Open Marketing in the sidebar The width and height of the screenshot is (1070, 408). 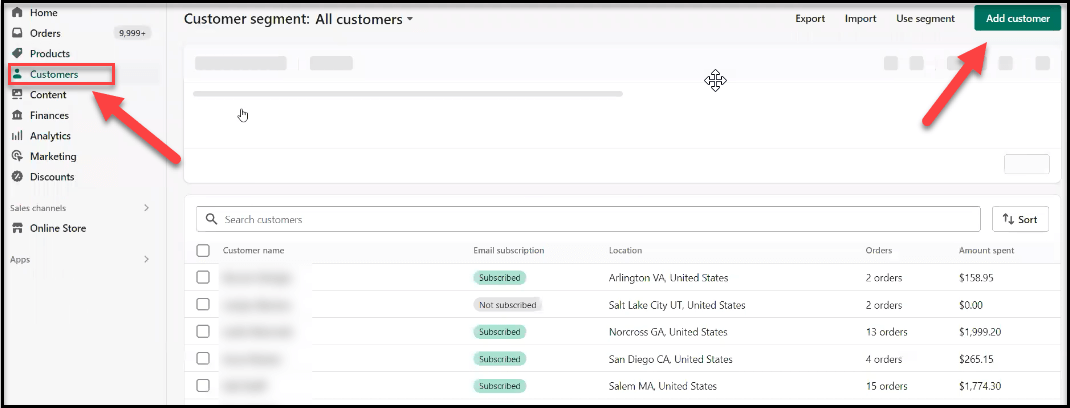pos(53,156)
